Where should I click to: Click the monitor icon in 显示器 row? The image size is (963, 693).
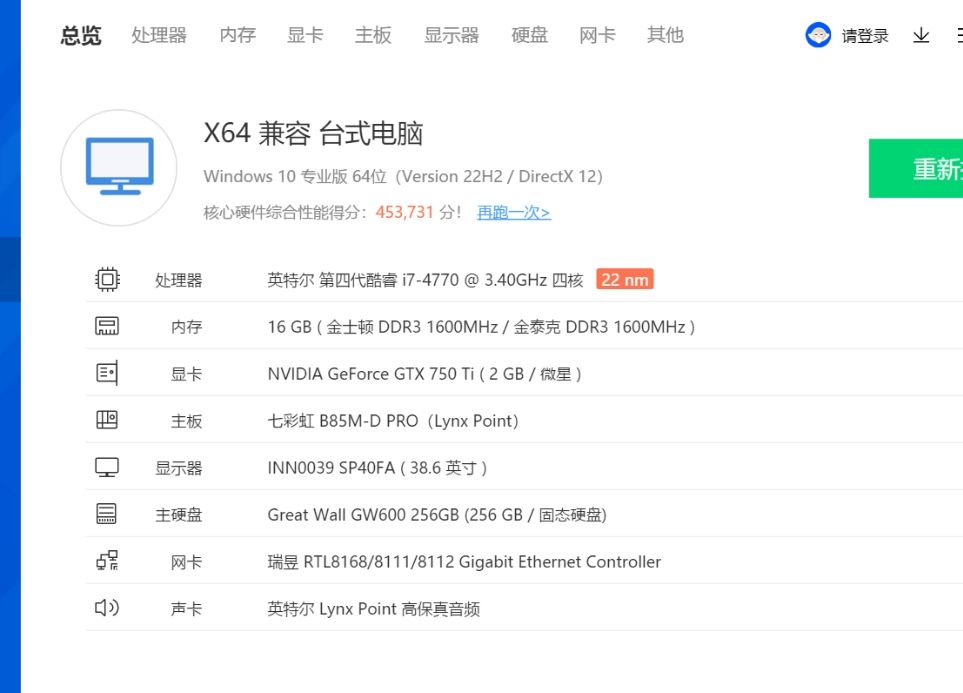(107, 468)
